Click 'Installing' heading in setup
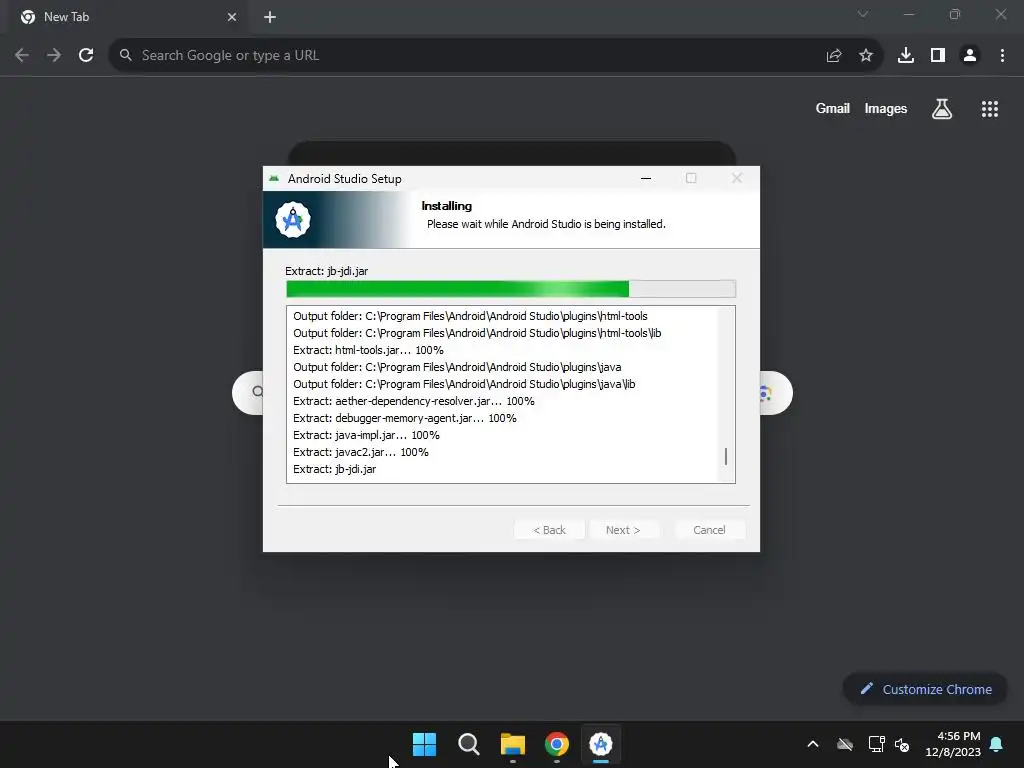Viewport: 1024px width, 768px height. (x=447, y=206)
